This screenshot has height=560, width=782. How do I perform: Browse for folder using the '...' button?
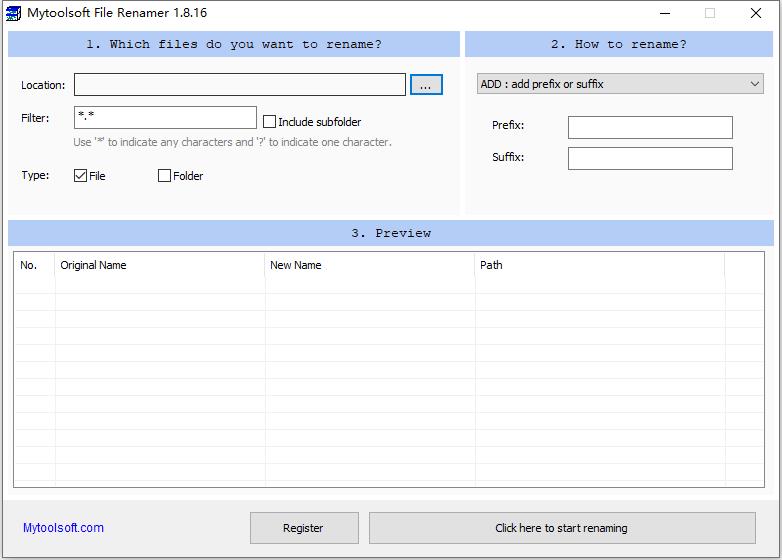pyautogui.click(x=426, y=85)
